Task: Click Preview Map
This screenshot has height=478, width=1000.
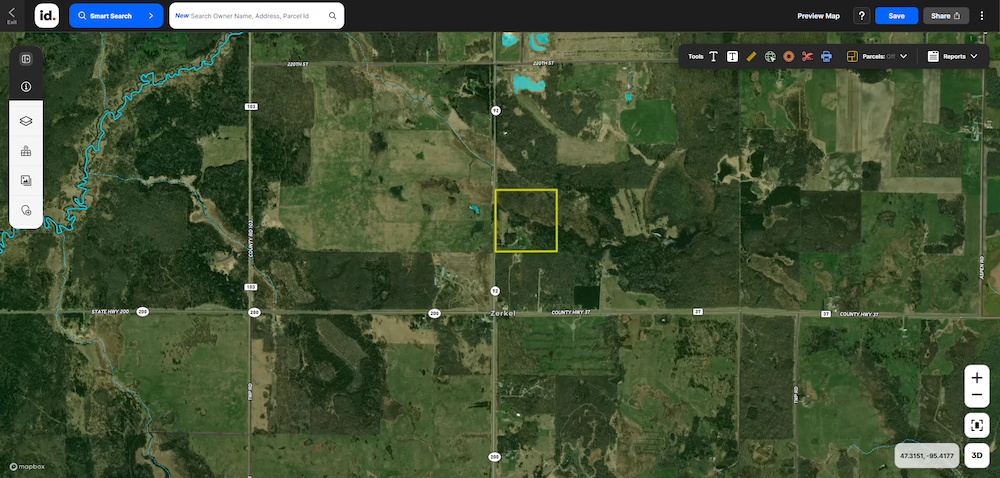Action: [818, 16]
